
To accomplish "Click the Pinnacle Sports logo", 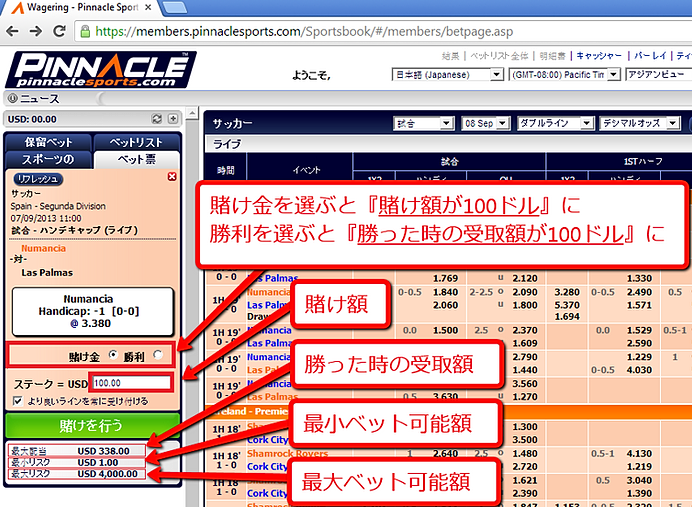I will click(101, 69).
